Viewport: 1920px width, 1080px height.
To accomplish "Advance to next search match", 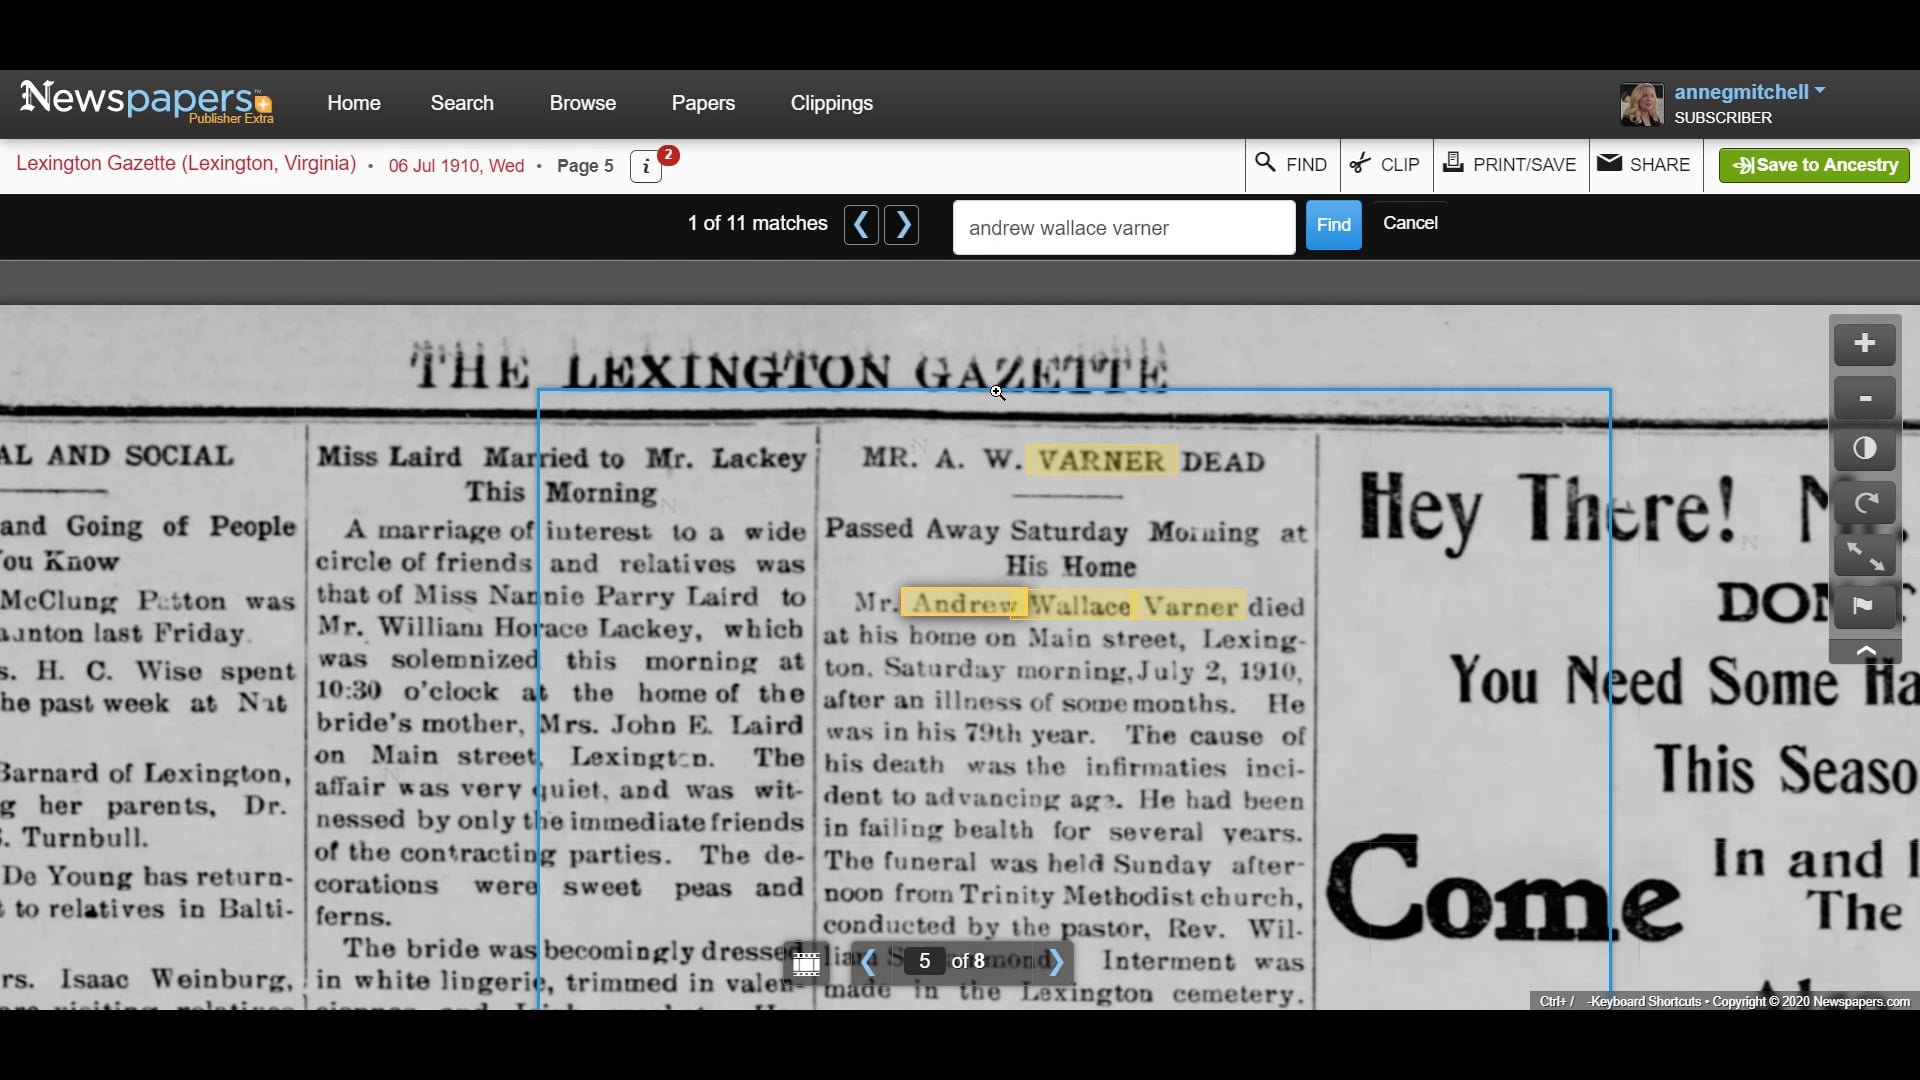I will click(x=901, y=224).
